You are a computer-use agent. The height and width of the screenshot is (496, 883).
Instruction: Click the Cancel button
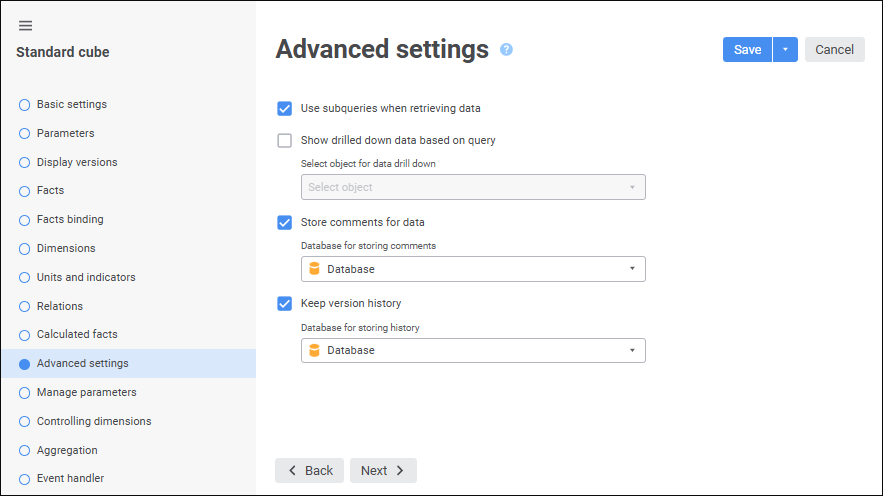(834, 50)
